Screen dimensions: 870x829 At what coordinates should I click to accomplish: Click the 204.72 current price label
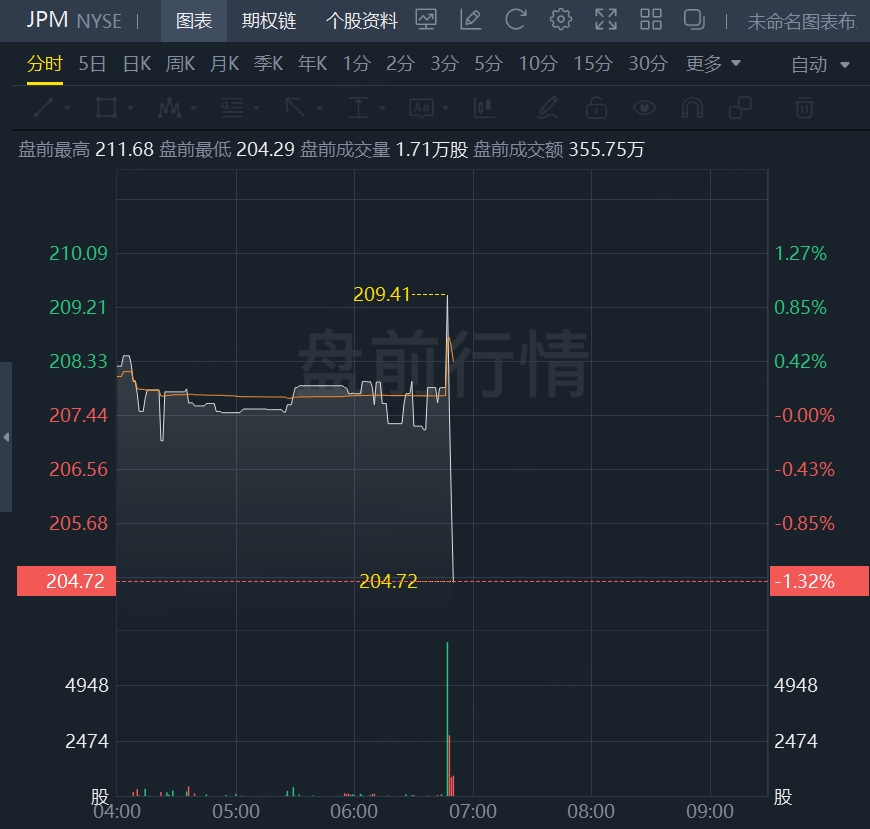(67, 581)
